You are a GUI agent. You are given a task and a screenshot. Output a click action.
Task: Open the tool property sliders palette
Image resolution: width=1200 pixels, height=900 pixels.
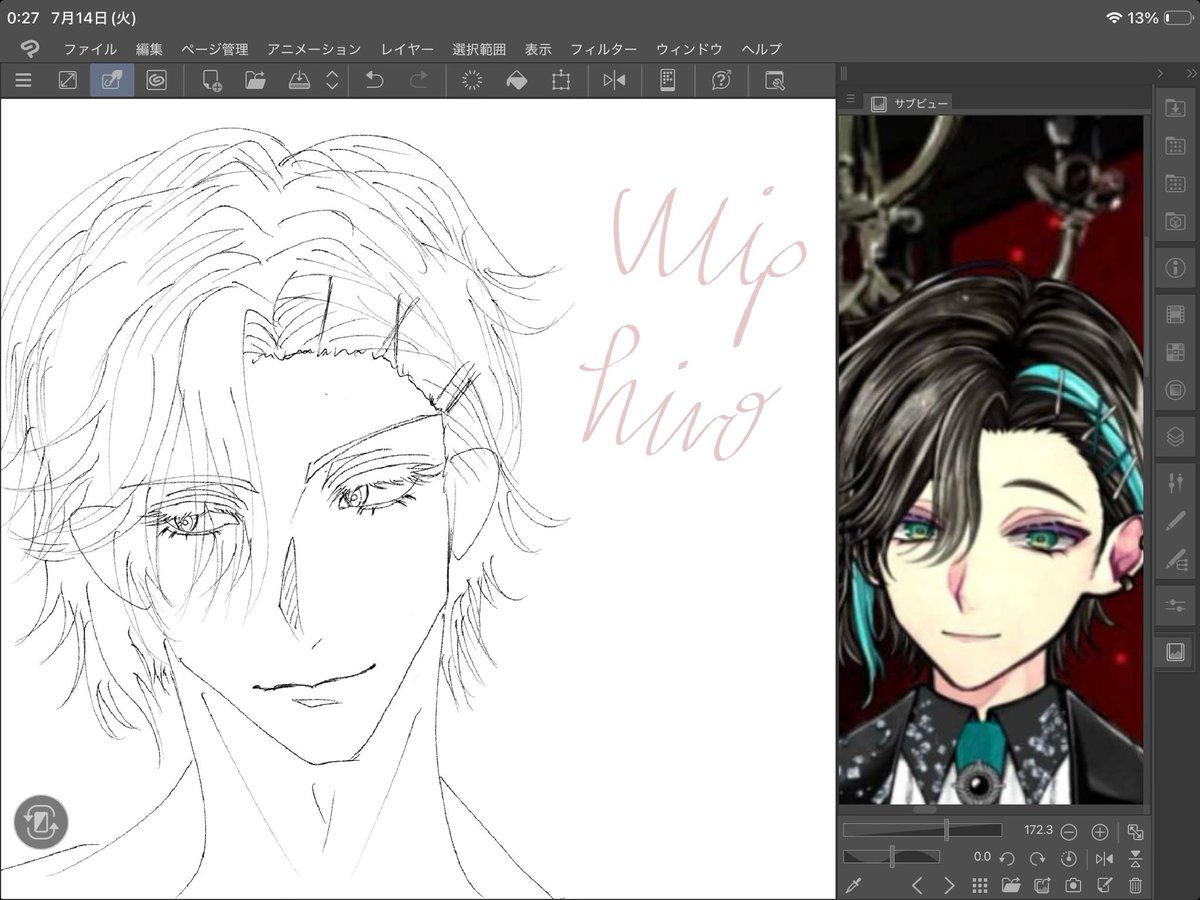point(1175,484)
